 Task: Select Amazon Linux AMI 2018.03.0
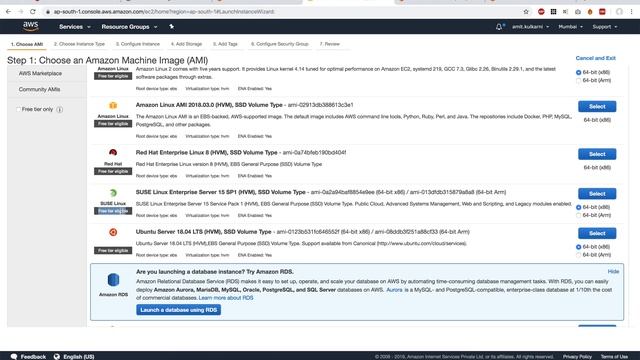(x=597, y=107)
